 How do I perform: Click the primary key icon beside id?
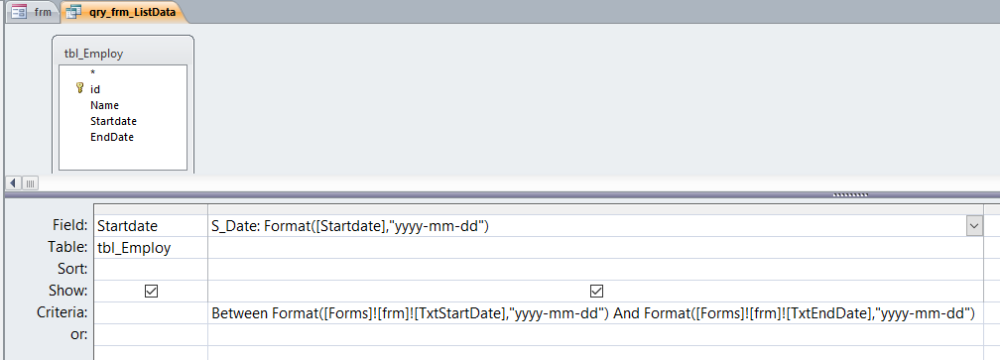click(x=80, y=88)
